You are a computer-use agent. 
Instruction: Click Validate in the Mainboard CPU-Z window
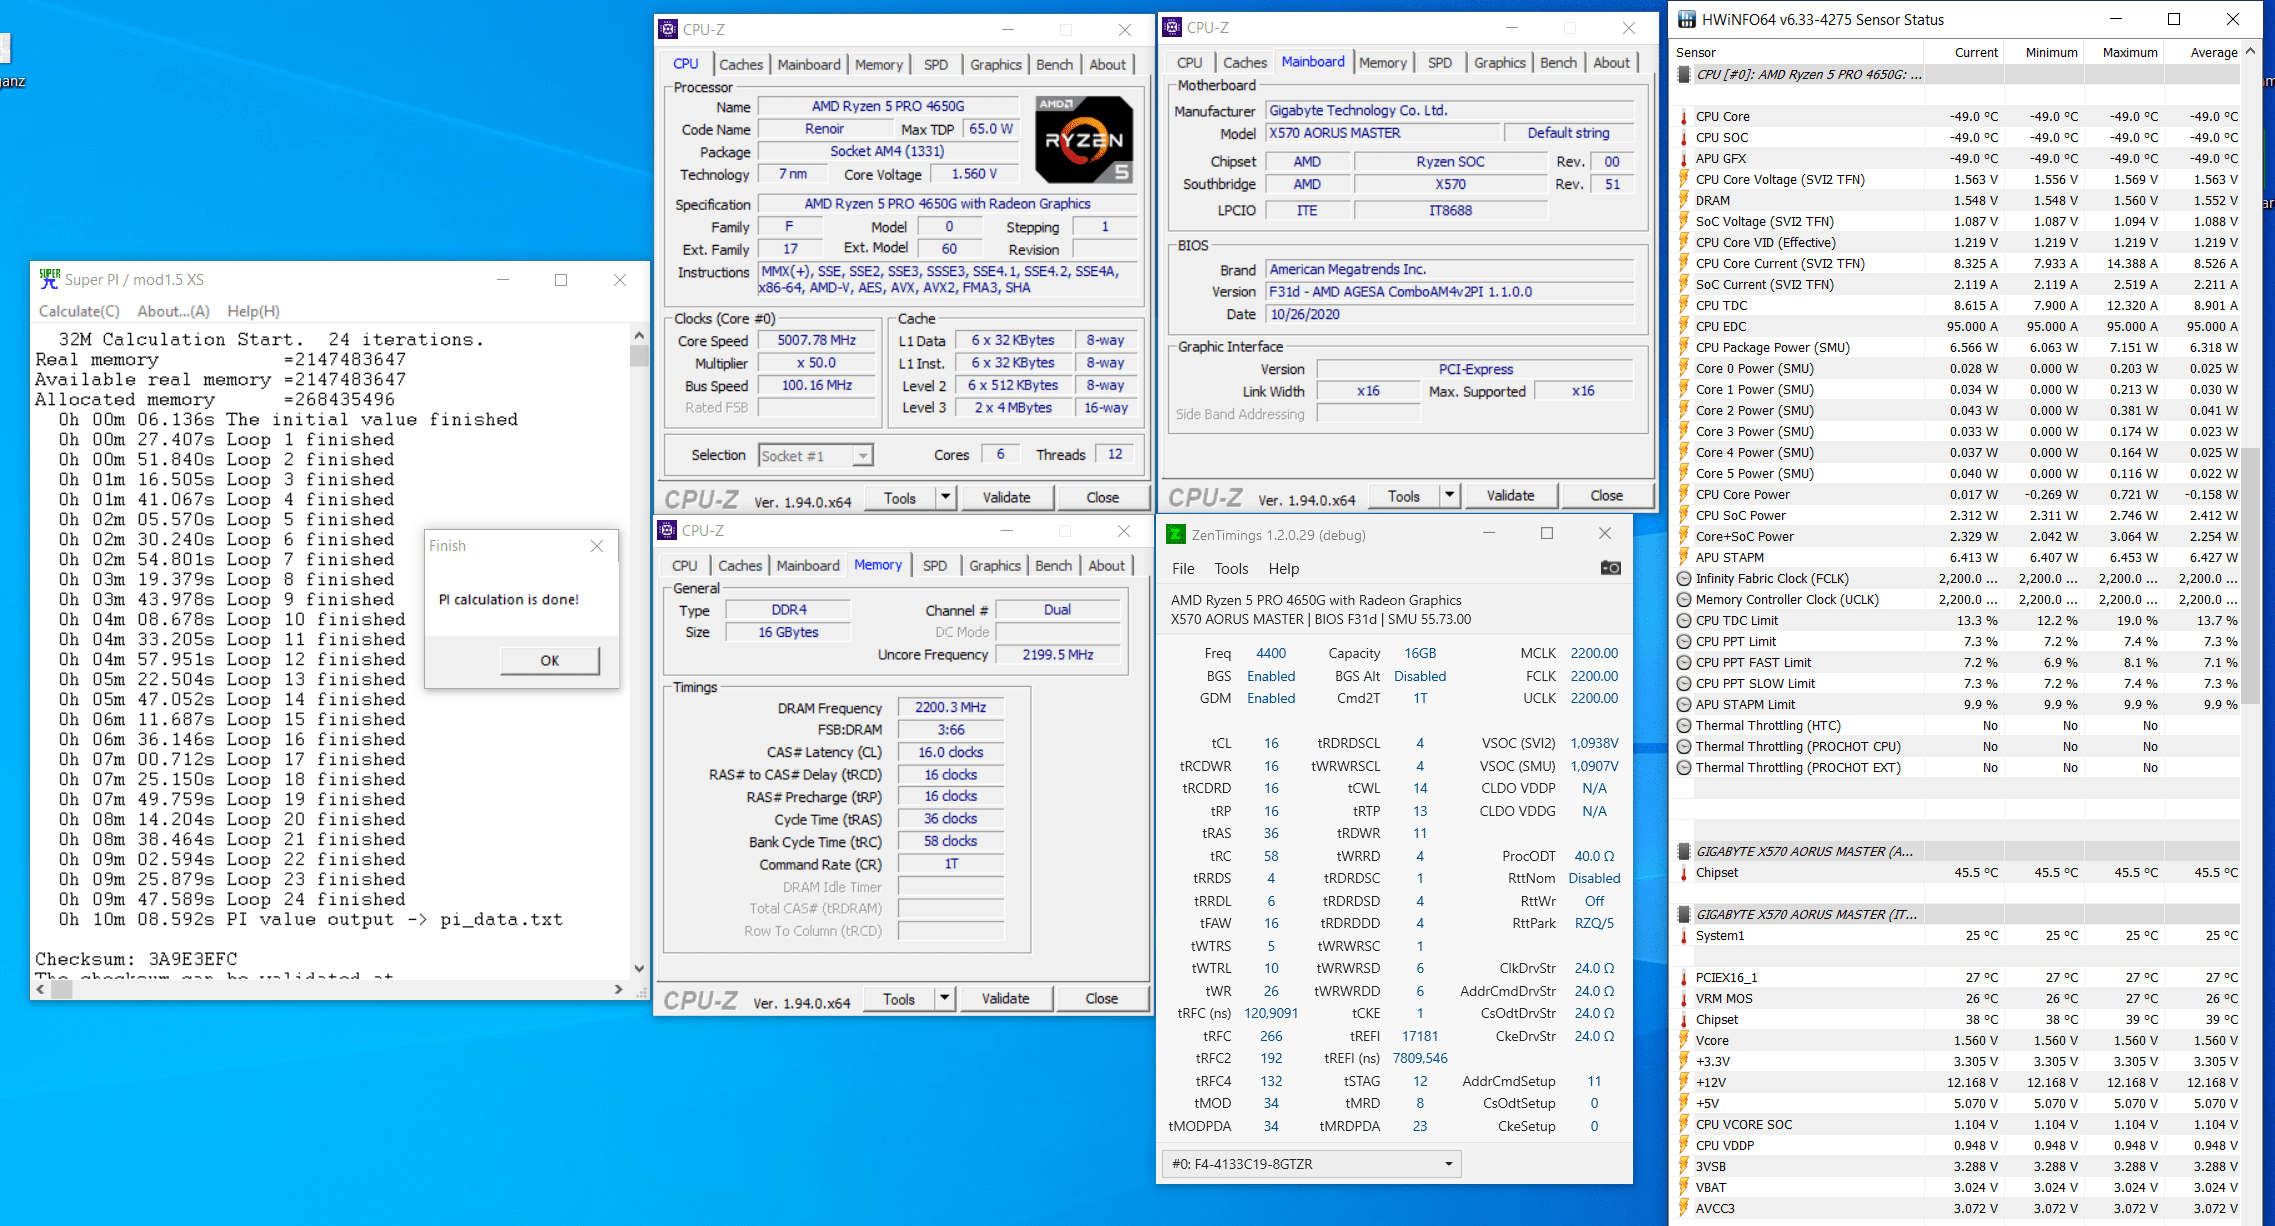(x=1510, y=496)
